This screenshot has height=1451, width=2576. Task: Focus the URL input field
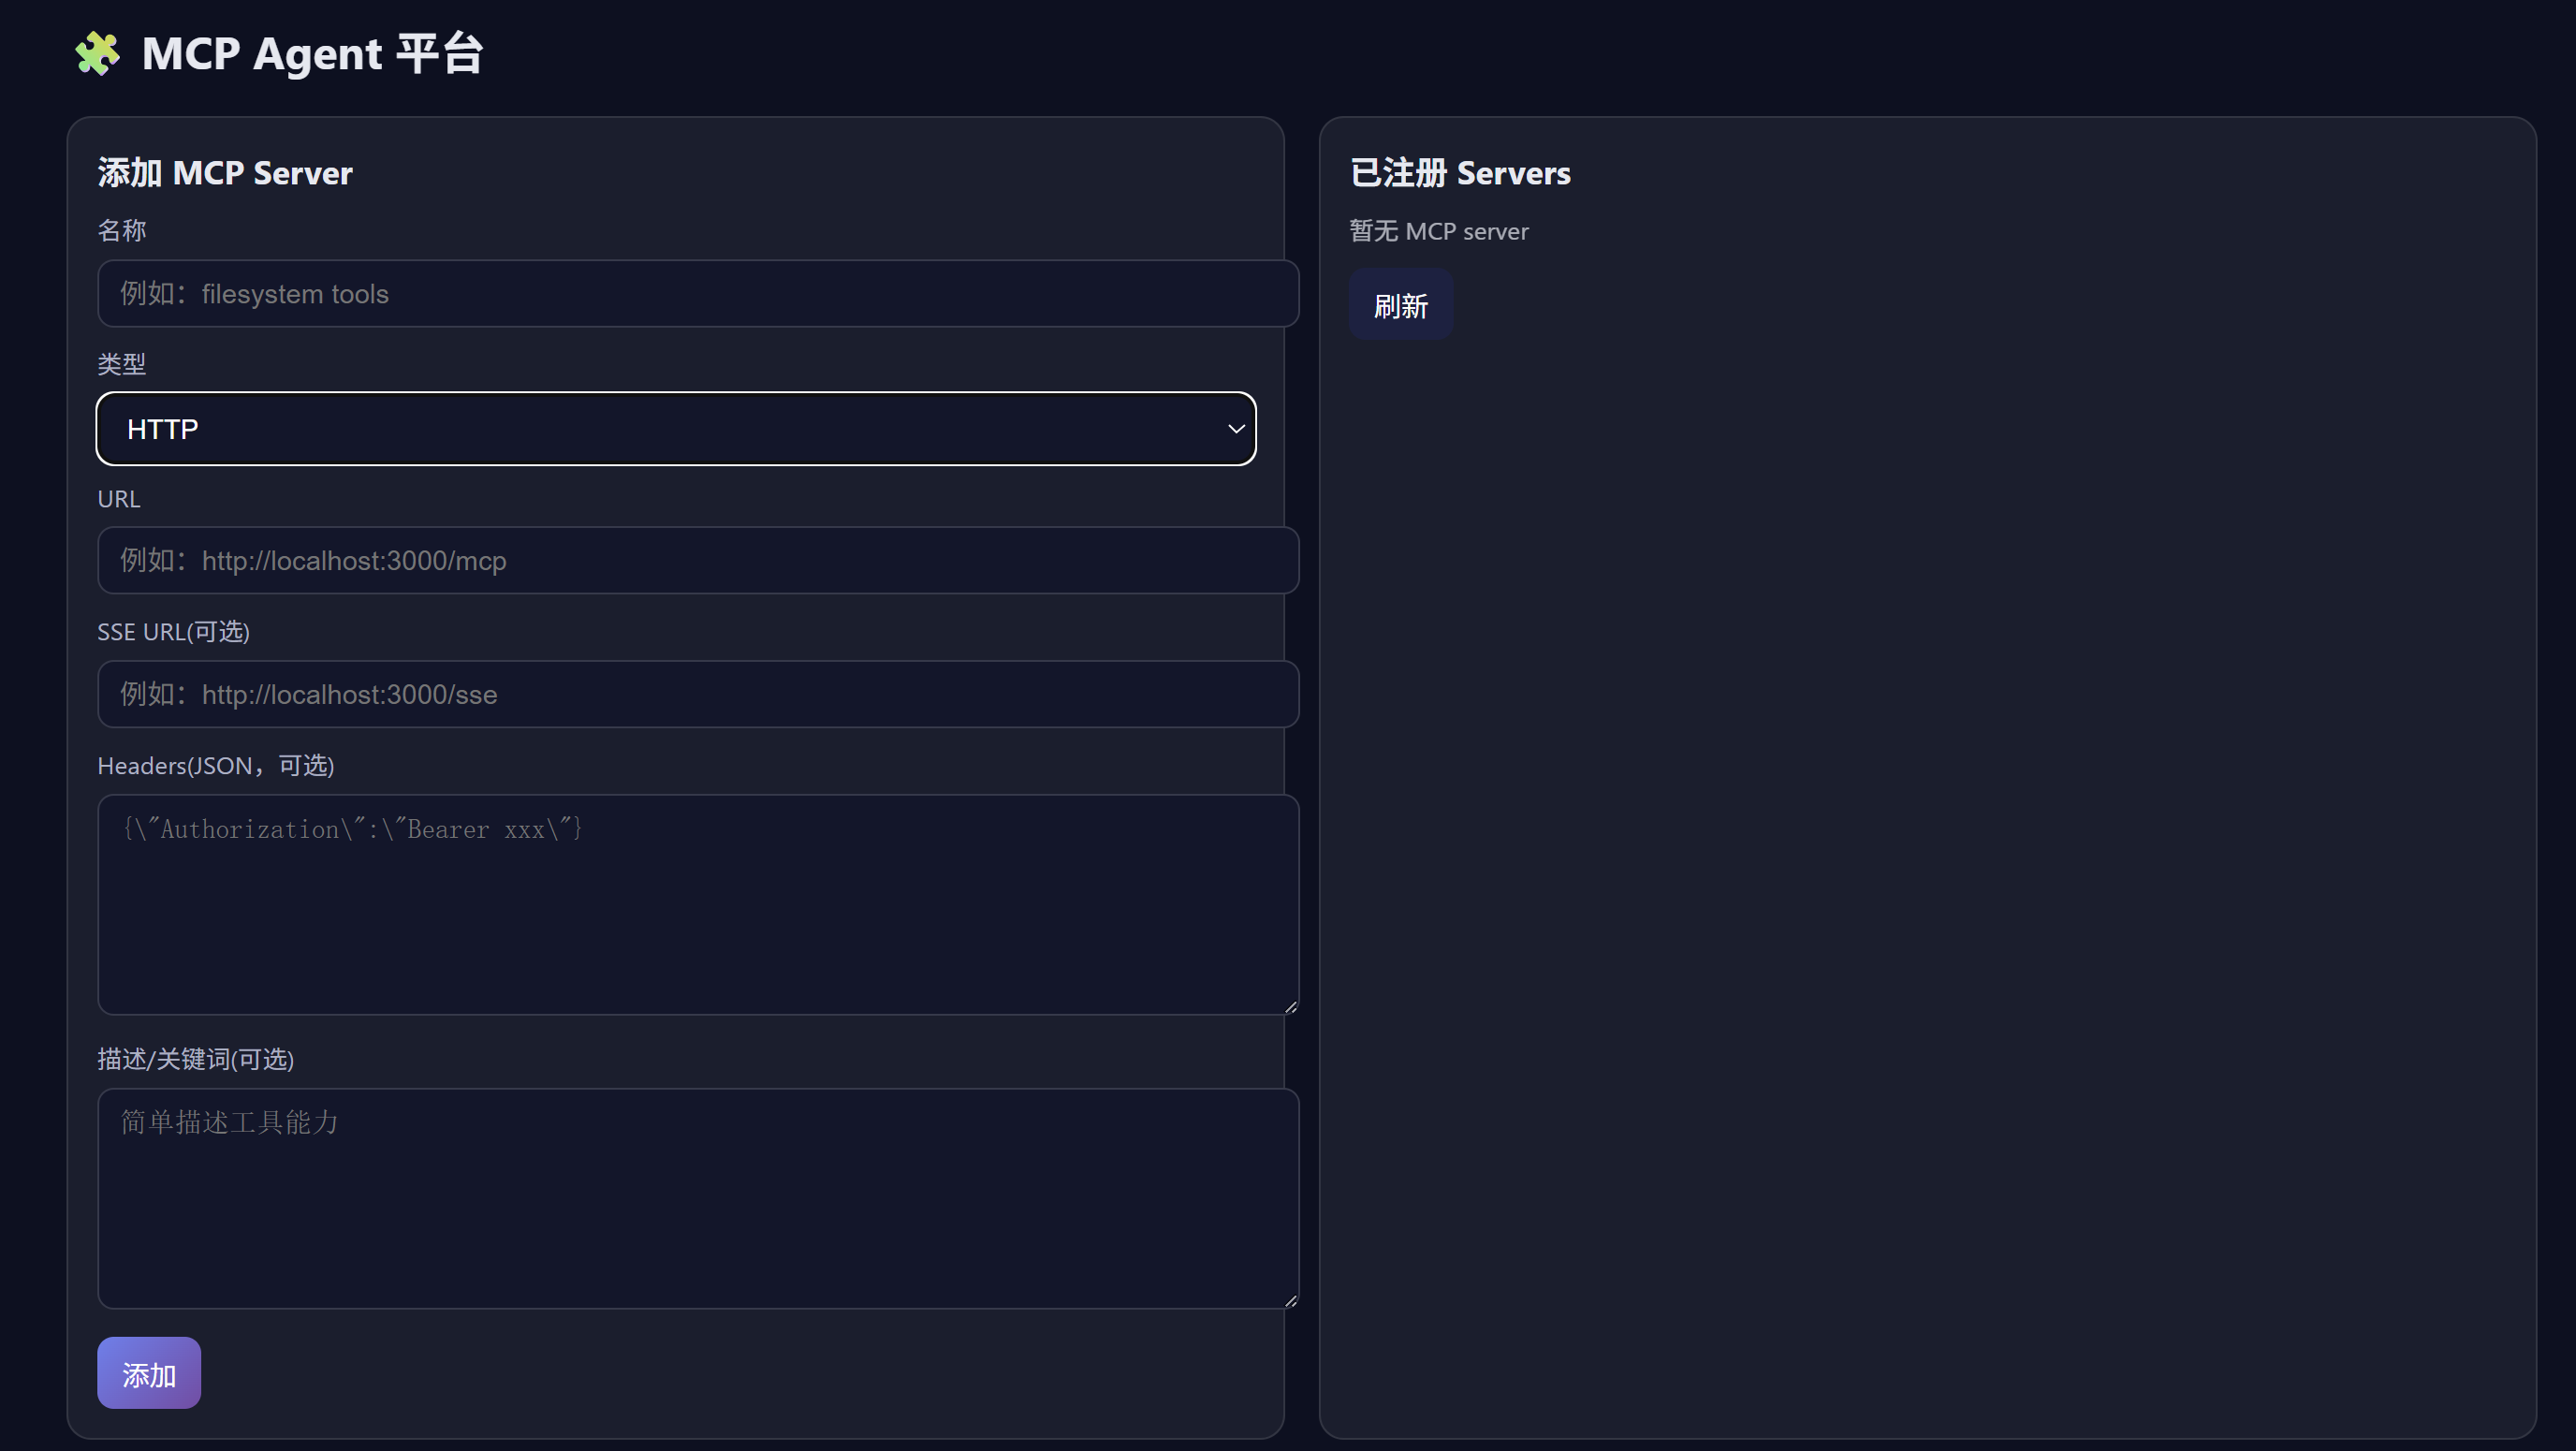(698, 560)
